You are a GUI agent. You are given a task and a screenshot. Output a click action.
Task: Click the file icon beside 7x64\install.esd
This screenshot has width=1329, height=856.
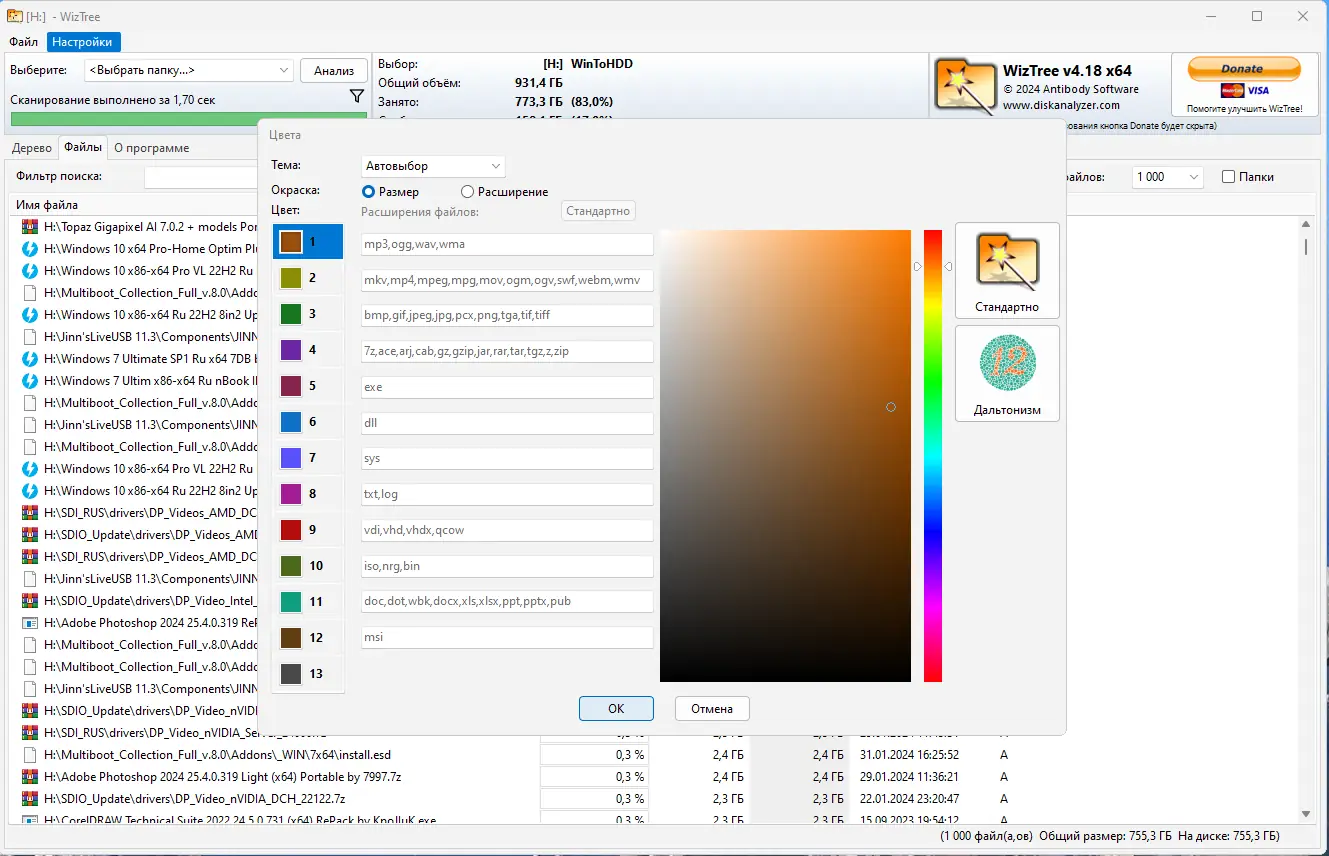pyautogui.click(x=30, y=755)
